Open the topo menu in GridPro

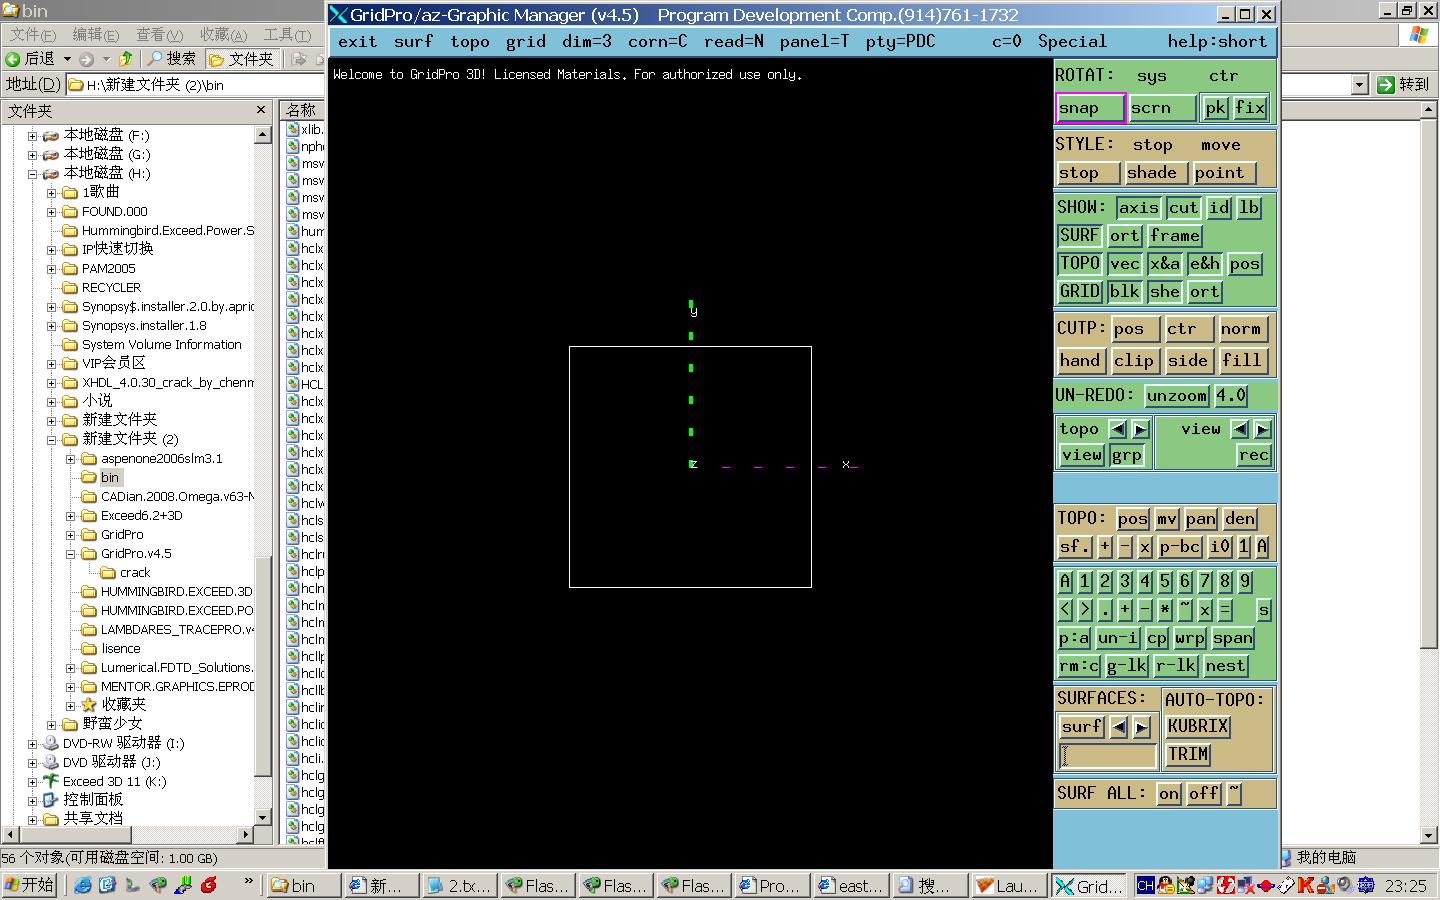pyautogui.click(x=469, y=41)
